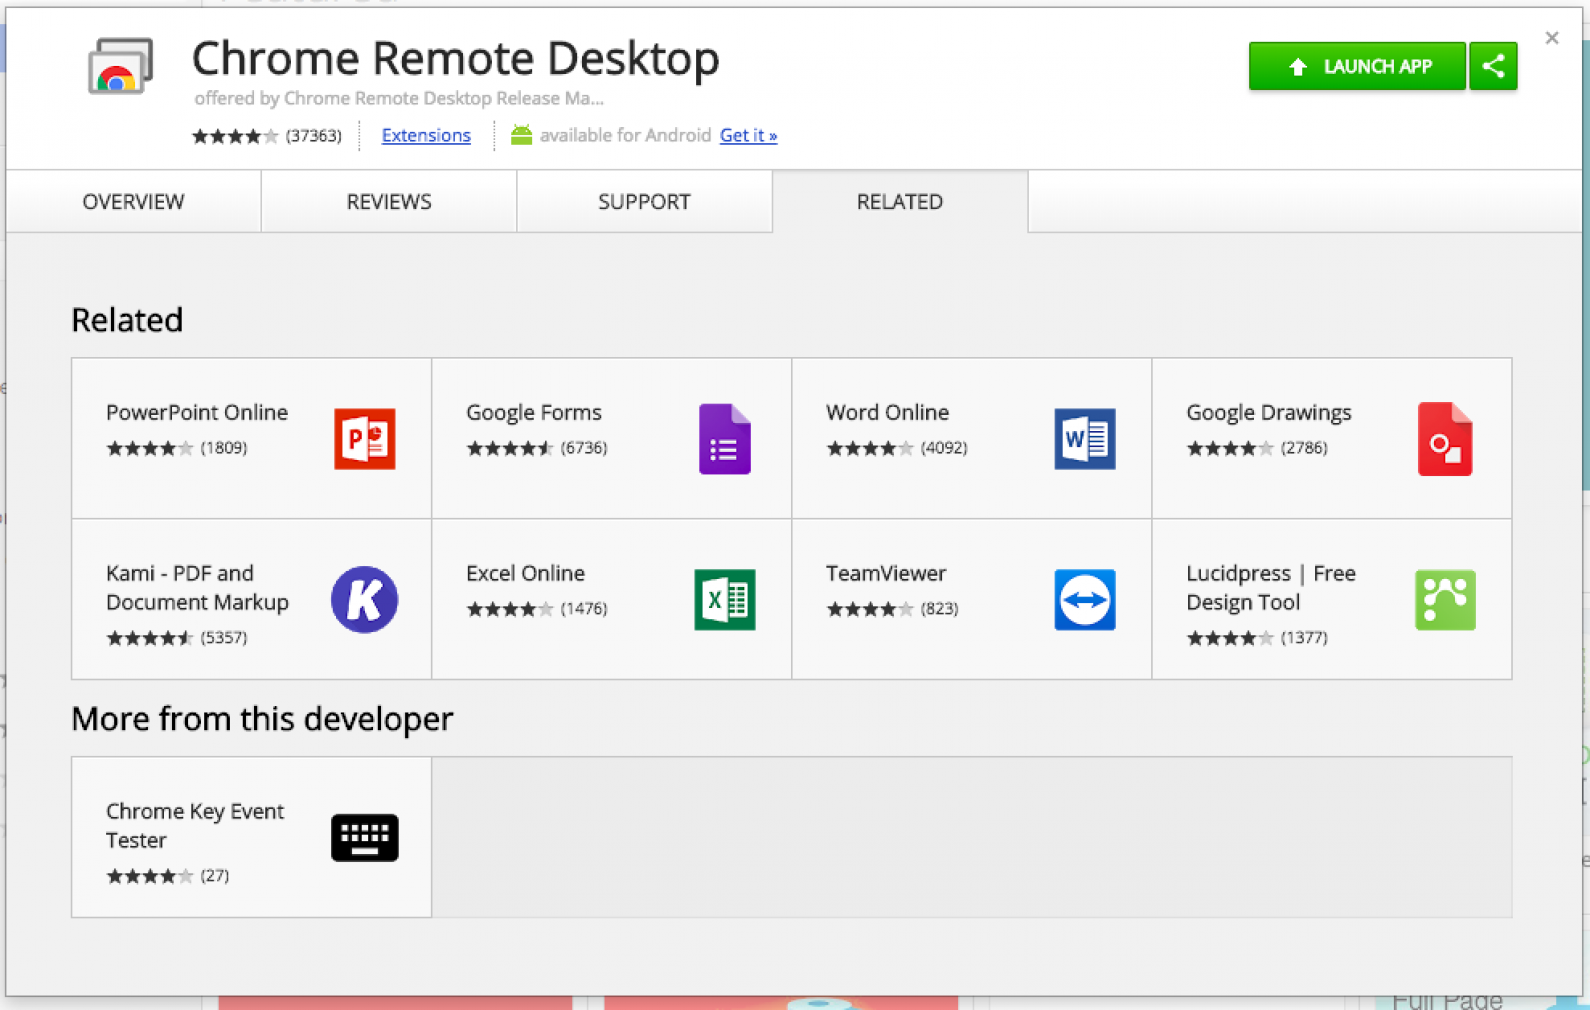Open the Google Drawings red icon
Viewport: 1590px width, 1010px height.
pyautogui.click(x=1445, y=438)
